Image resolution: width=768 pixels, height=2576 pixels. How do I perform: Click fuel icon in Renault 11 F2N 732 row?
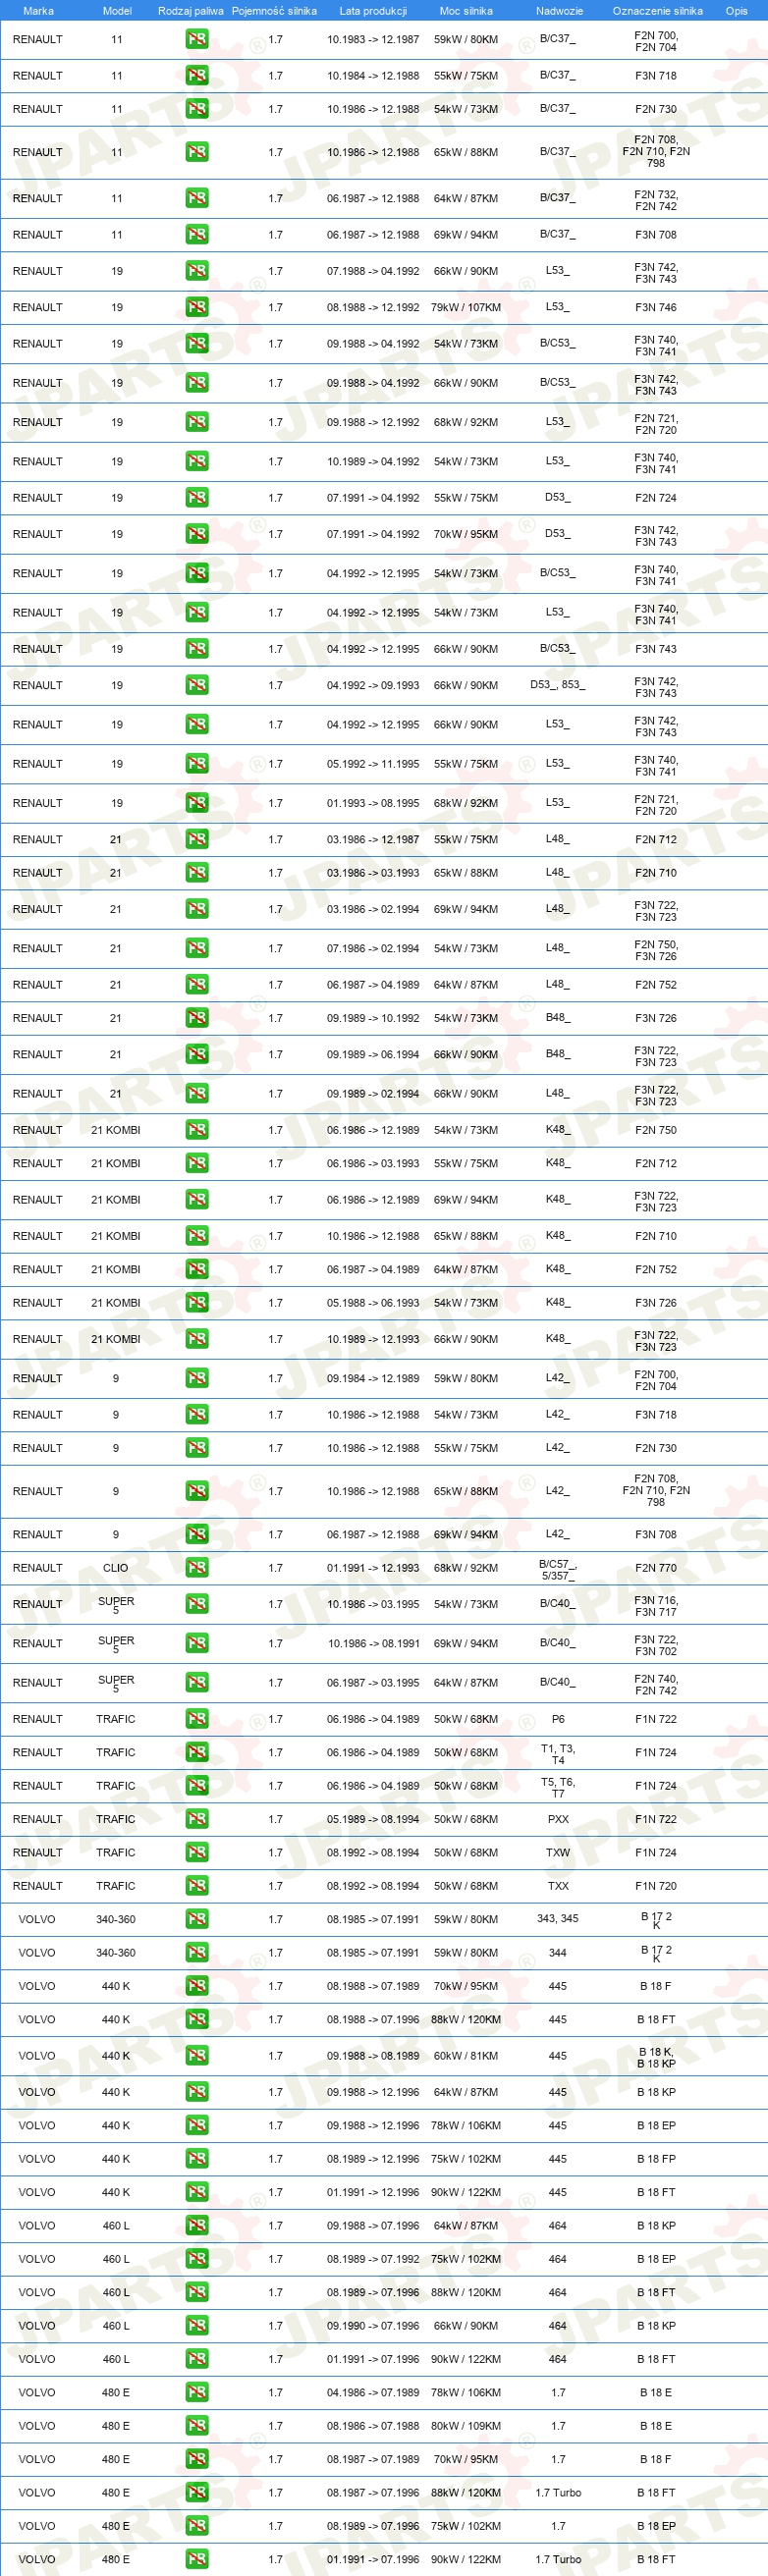pyautogui.click(x=197, y=198)
